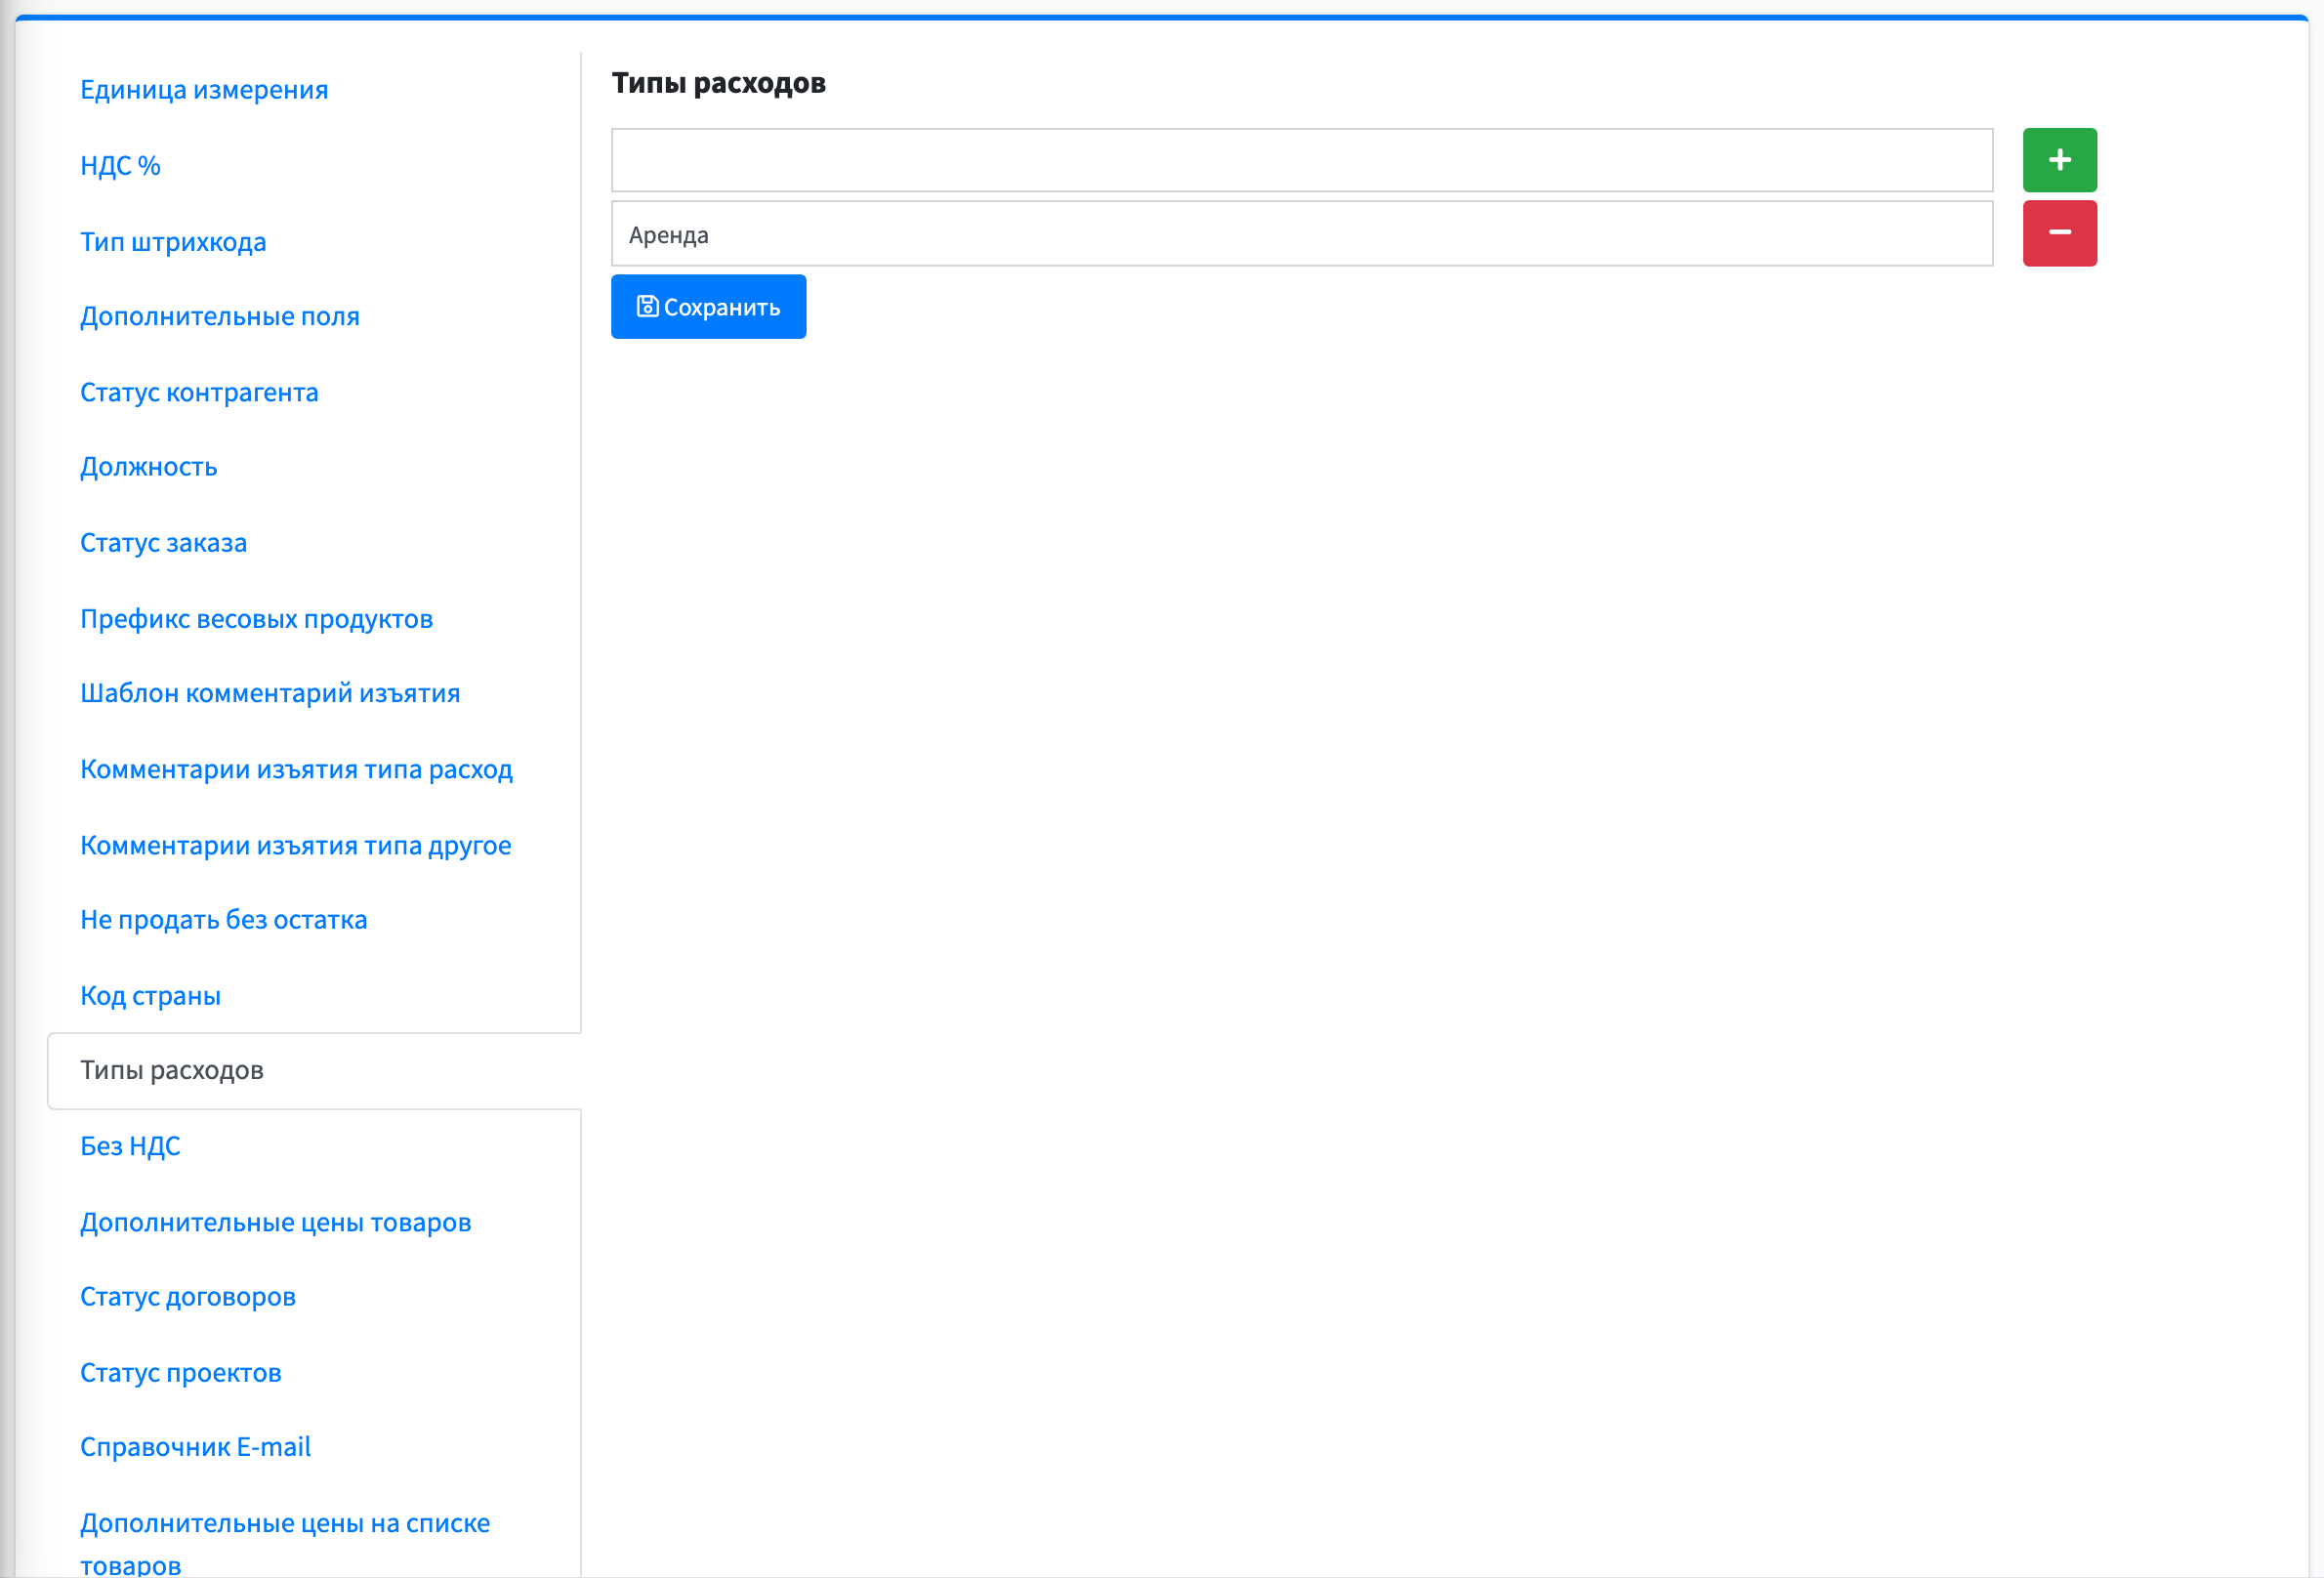This screenshot has width=2324, height=1578.
Task: Open Статус заказа settings
Action: 163,543
